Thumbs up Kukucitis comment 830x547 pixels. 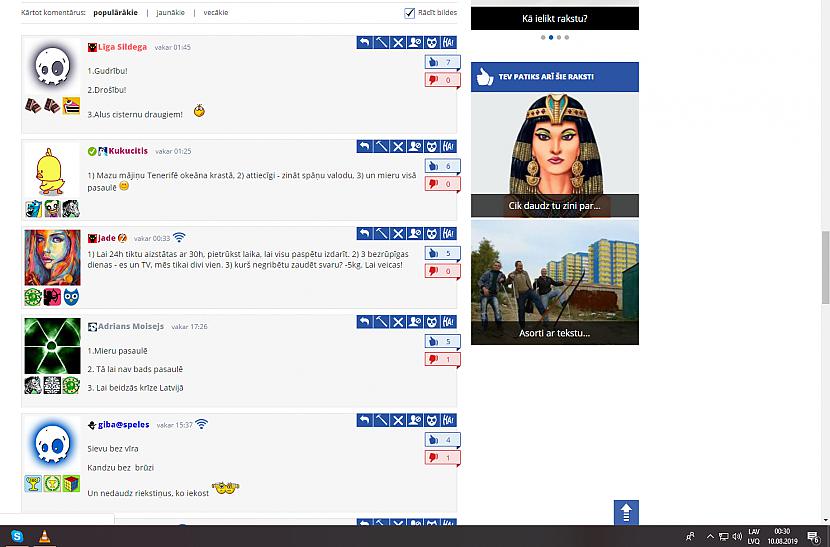tap(443, 166)
